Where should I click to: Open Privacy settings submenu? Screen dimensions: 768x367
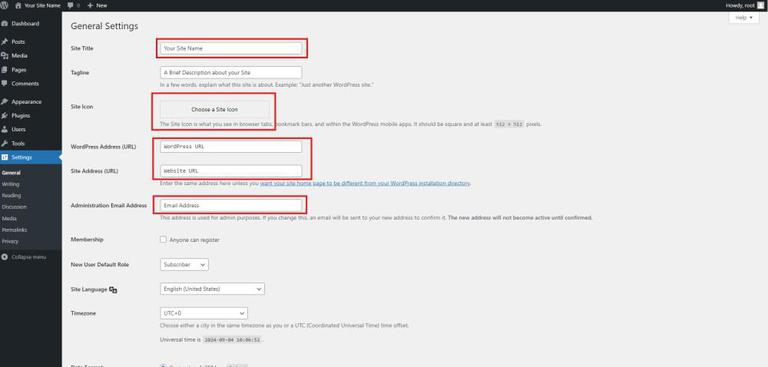10,241
